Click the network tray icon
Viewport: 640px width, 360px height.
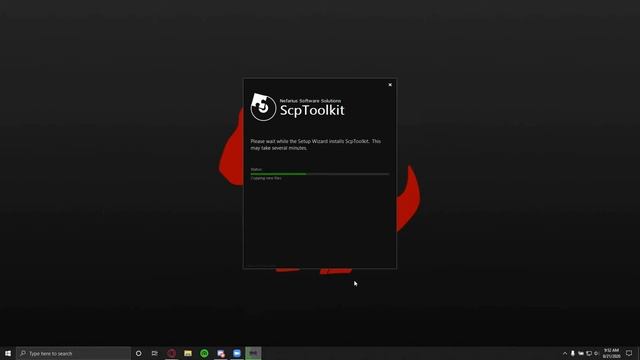[x=589, y=353]
